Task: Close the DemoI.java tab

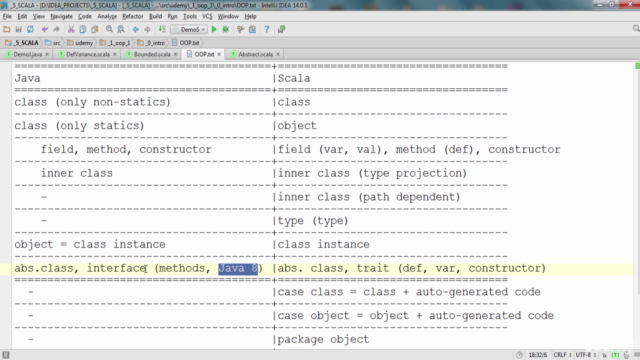Action: pos(47,54)
